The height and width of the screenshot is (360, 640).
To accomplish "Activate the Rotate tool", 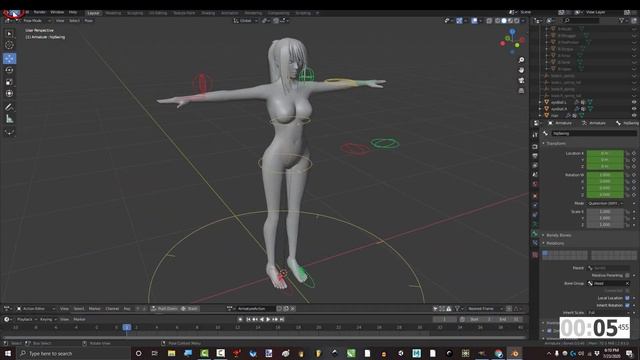I will tap(9, 70).
